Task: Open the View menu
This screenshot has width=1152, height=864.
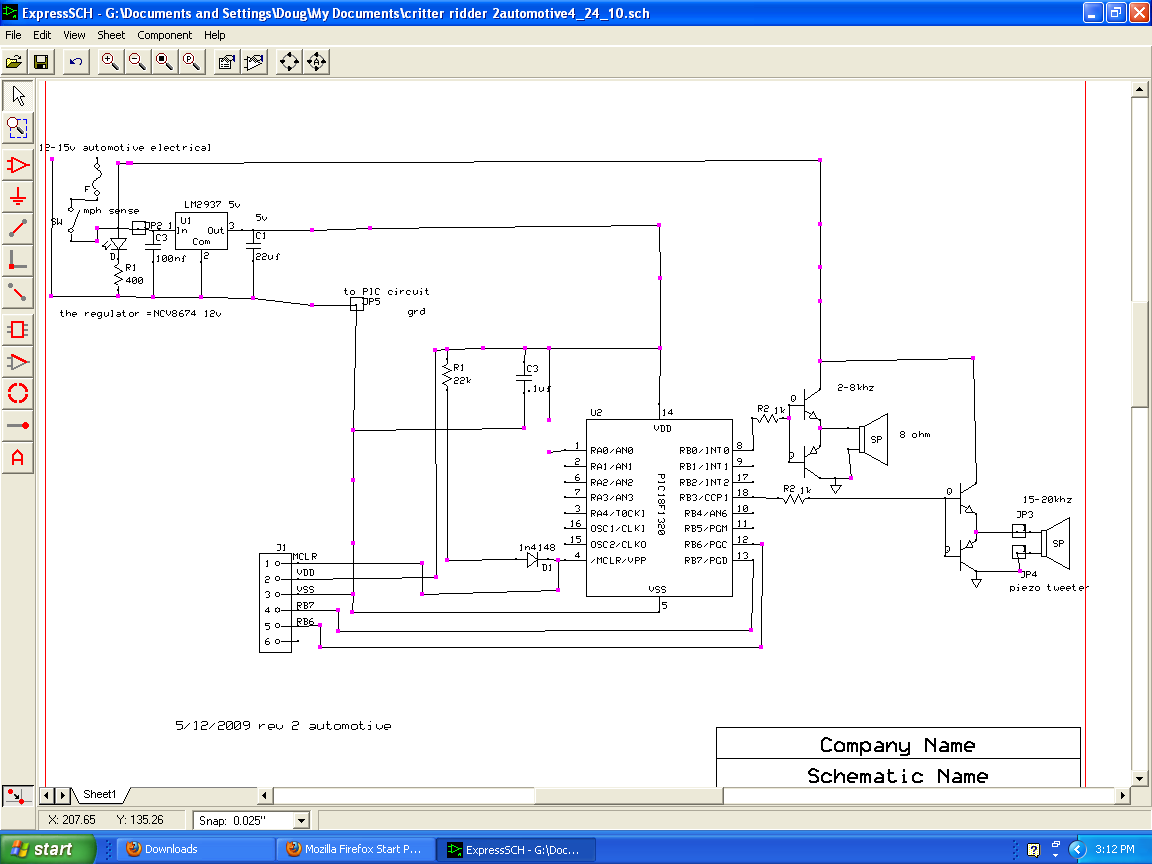Action: (x=74, y=35)
